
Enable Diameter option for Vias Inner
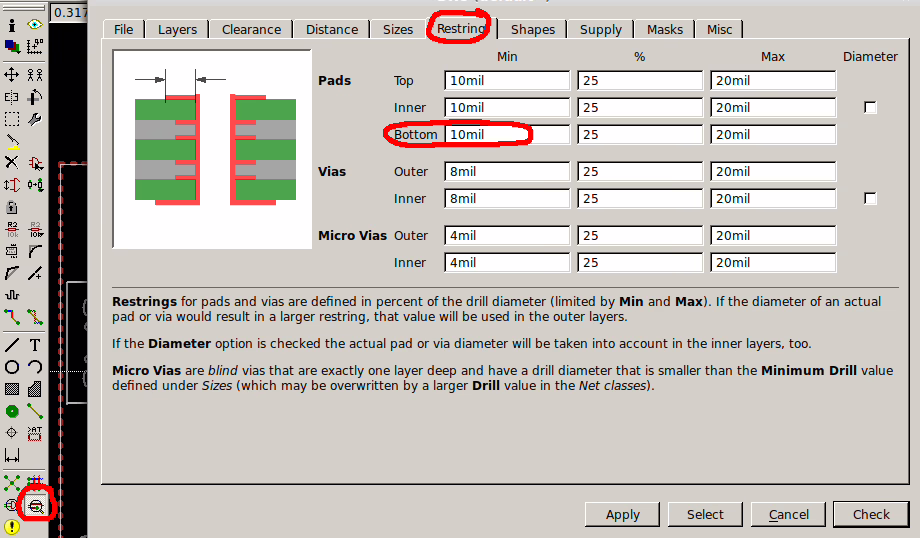(870, 199)
